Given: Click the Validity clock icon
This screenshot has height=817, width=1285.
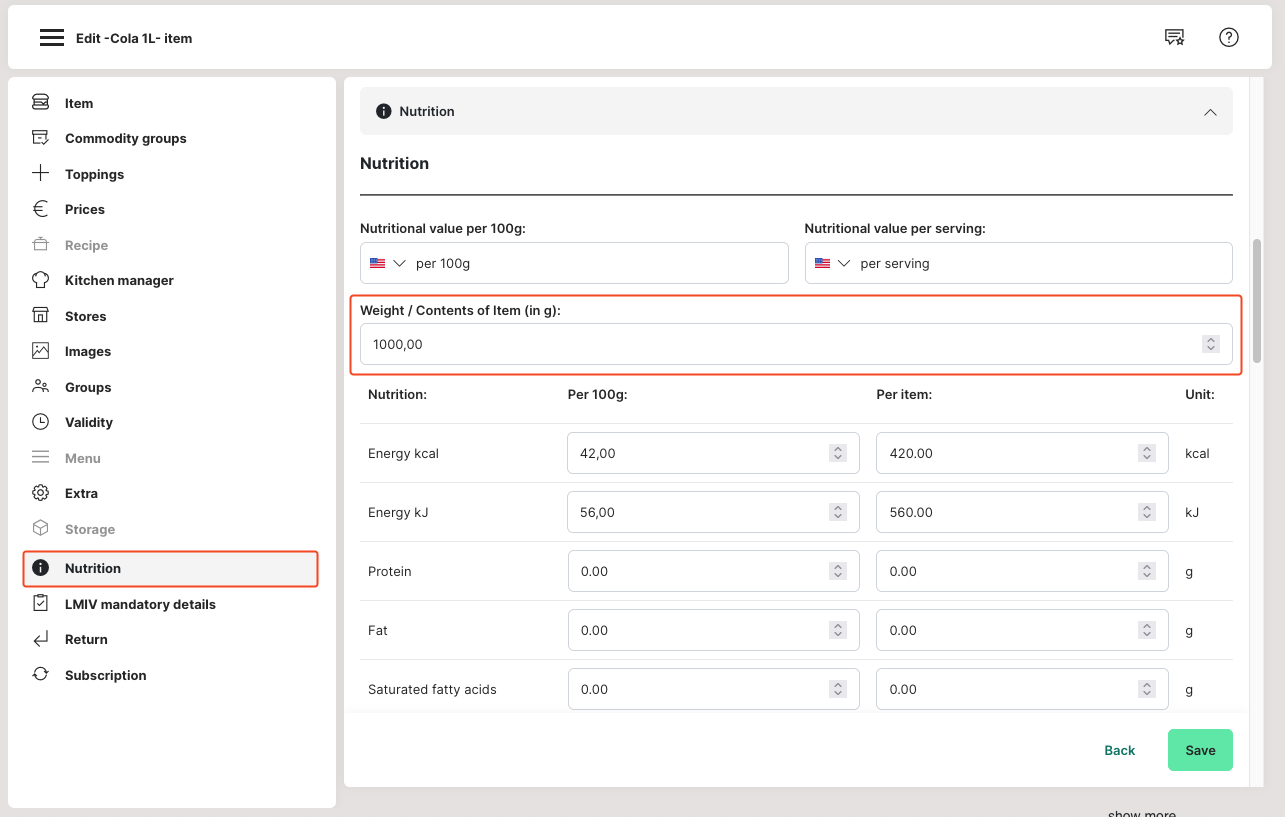Looking at the screenshot, I should (40, 422).
